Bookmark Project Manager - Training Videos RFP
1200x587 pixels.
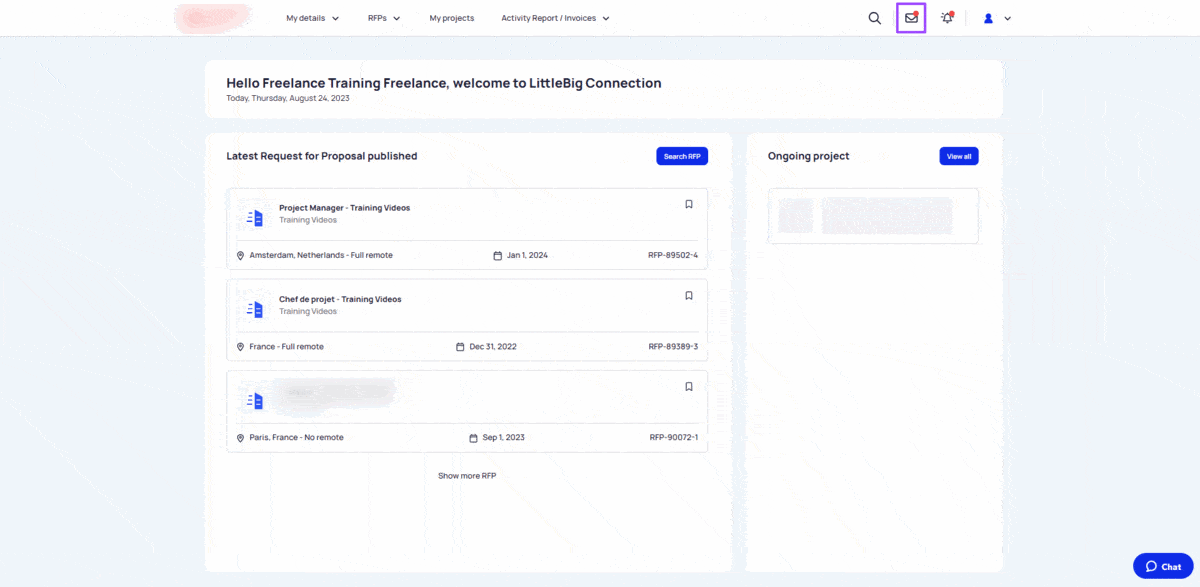[689, 204]
